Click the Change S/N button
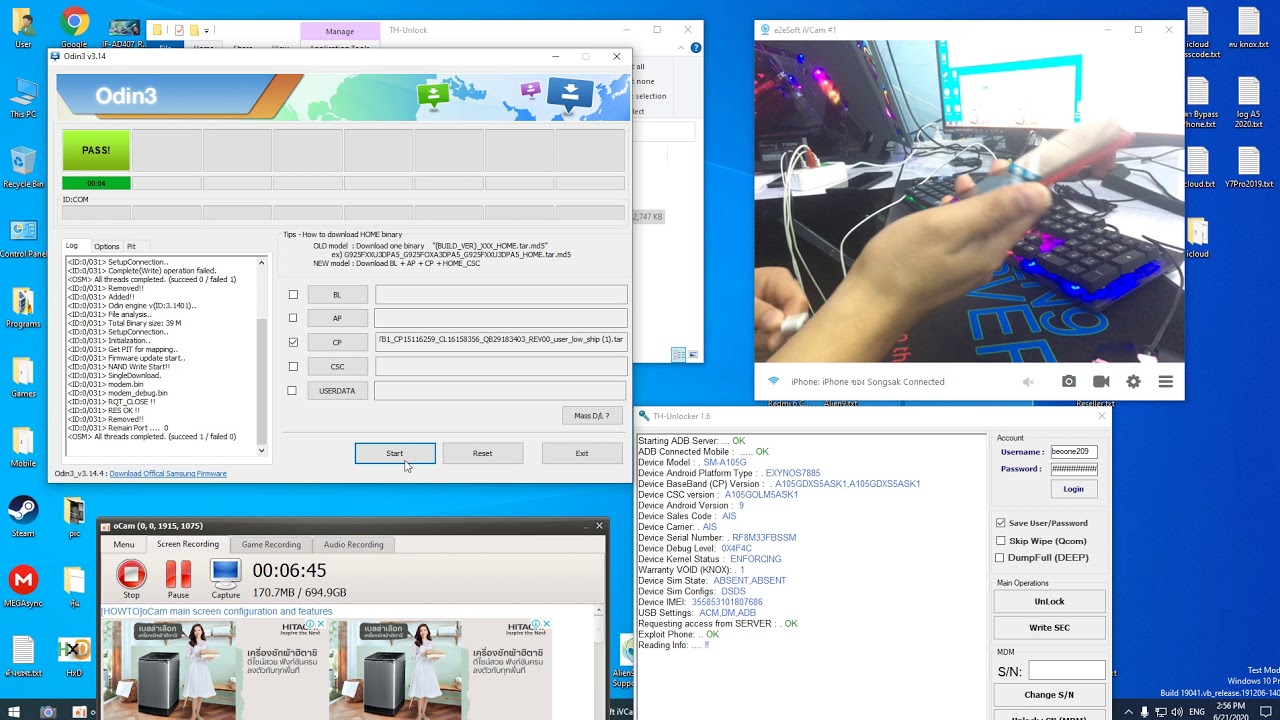The image size is (1280, 720). coord(1049,694)
